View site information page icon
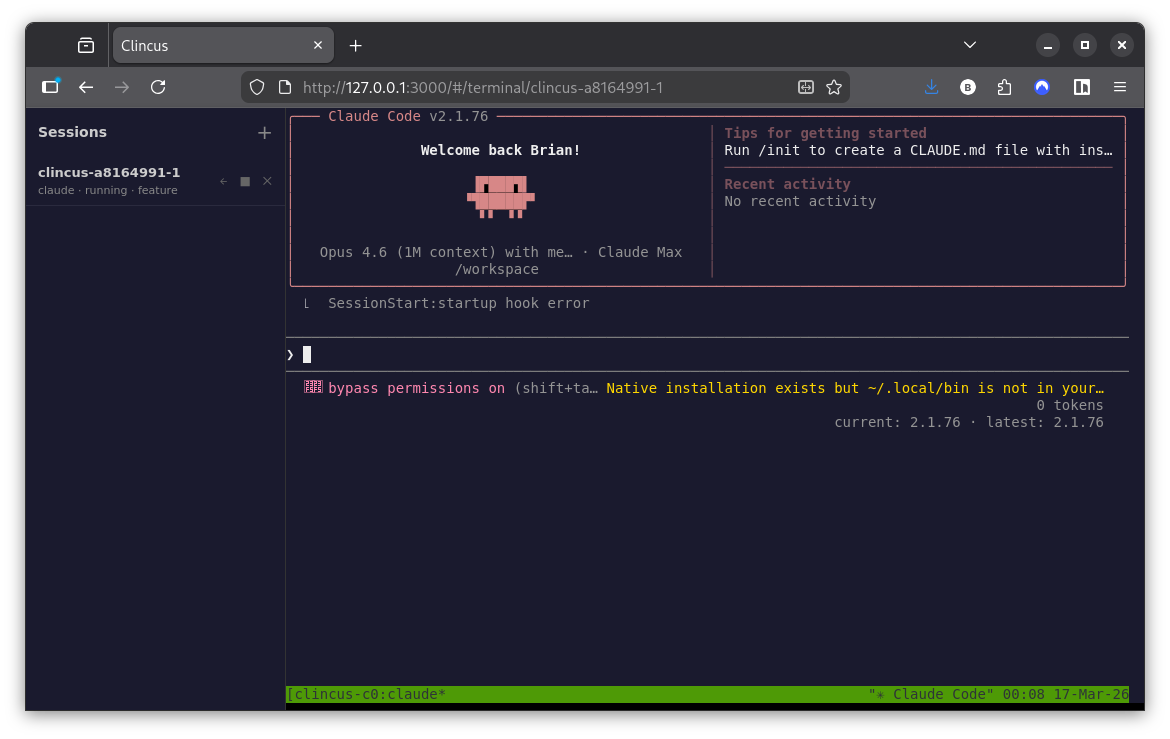1170x739 pixels. pos(285,87)
